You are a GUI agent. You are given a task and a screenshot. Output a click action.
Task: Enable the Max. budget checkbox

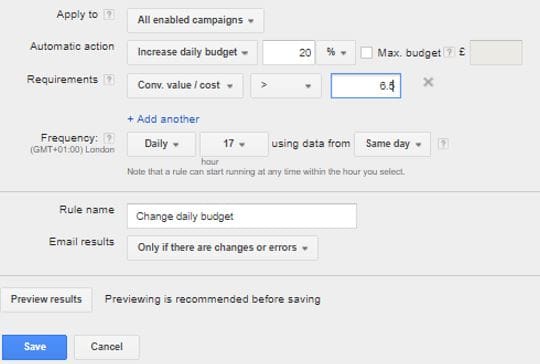366,53
